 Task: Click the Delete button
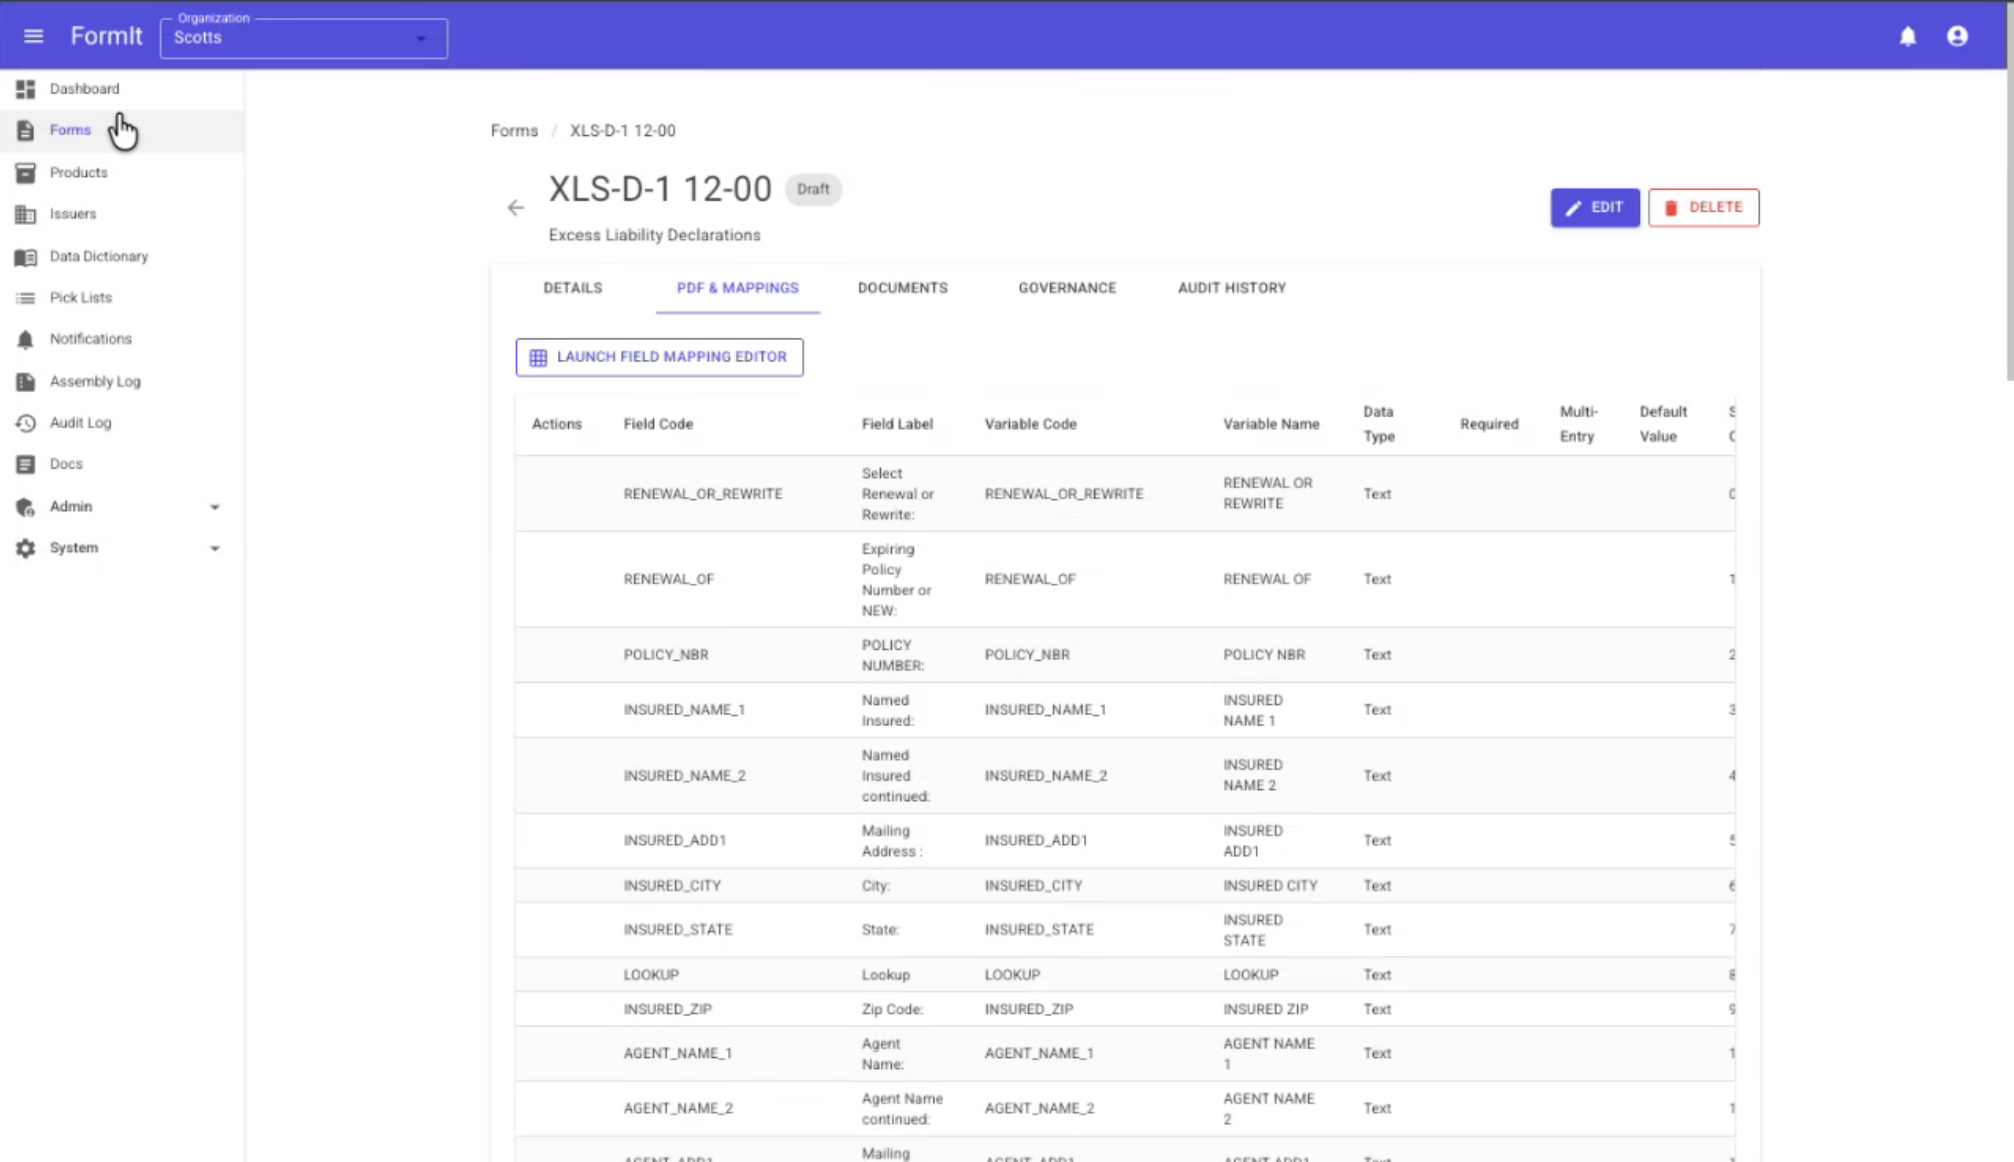click(x=1704, y=208)
